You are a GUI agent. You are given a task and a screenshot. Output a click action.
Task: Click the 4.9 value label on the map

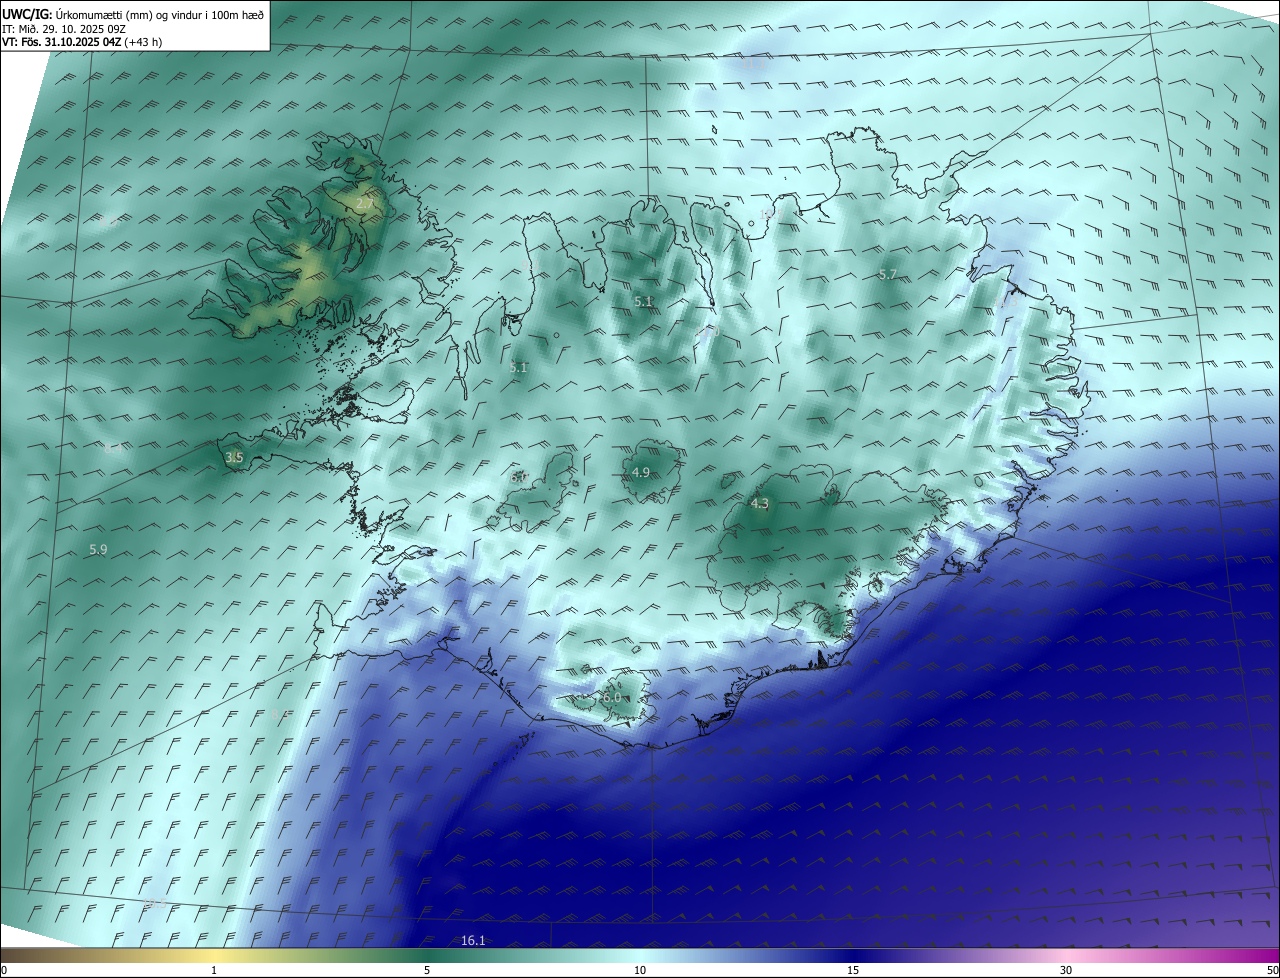[x=641, y=472]
